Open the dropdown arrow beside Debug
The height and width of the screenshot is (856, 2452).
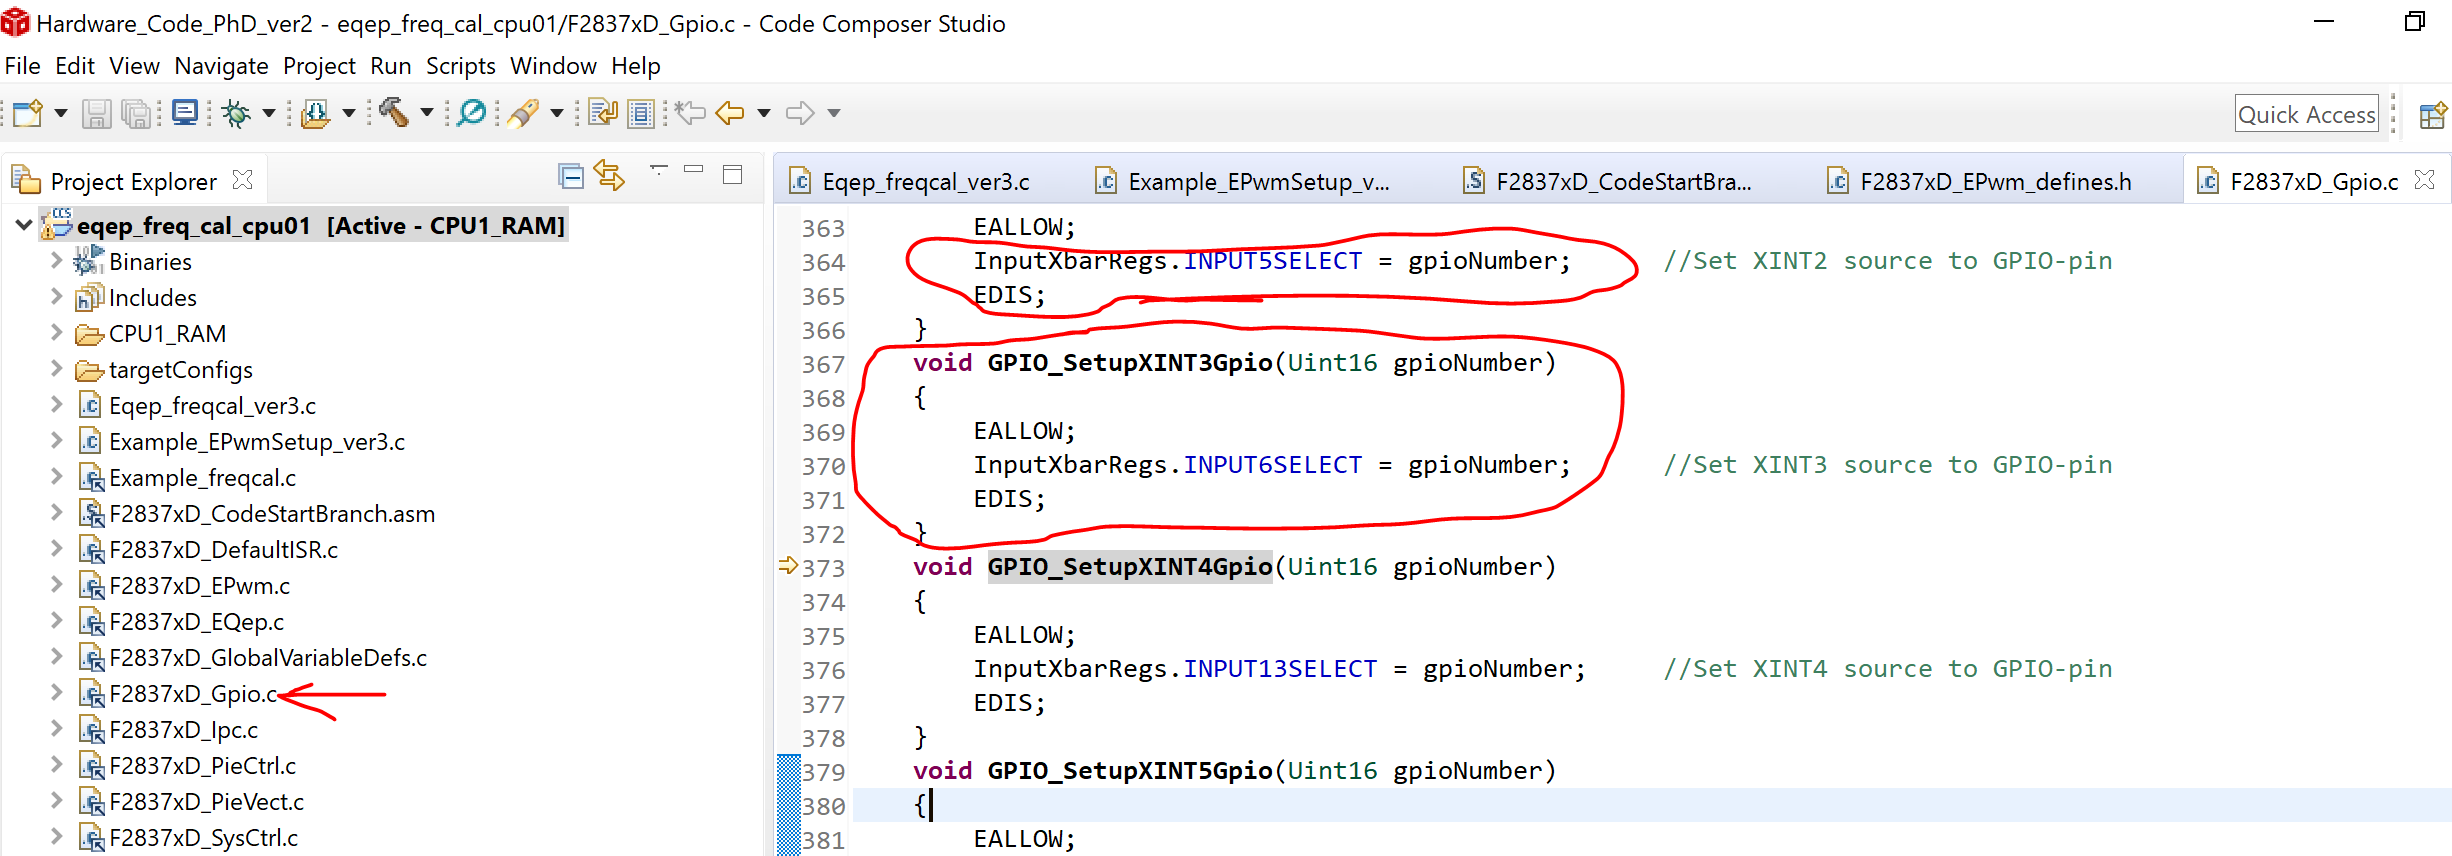tap(269, 114)
